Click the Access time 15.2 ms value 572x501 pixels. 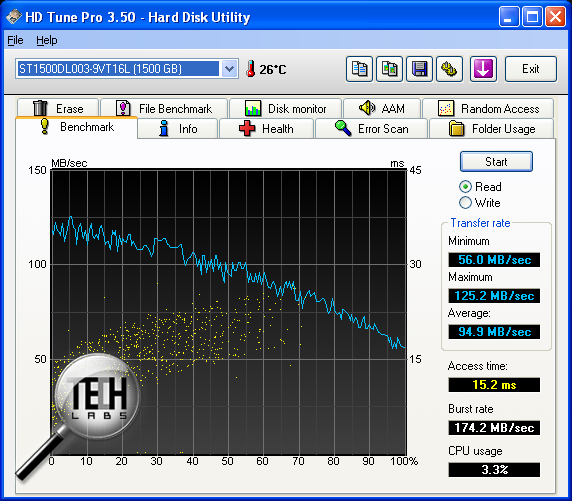[x=494, y=385]
